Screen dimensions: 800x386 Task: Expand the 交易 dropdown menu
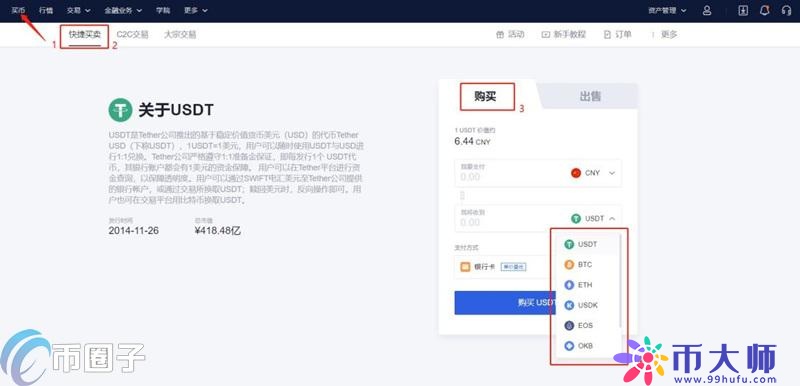click(79, 10)
